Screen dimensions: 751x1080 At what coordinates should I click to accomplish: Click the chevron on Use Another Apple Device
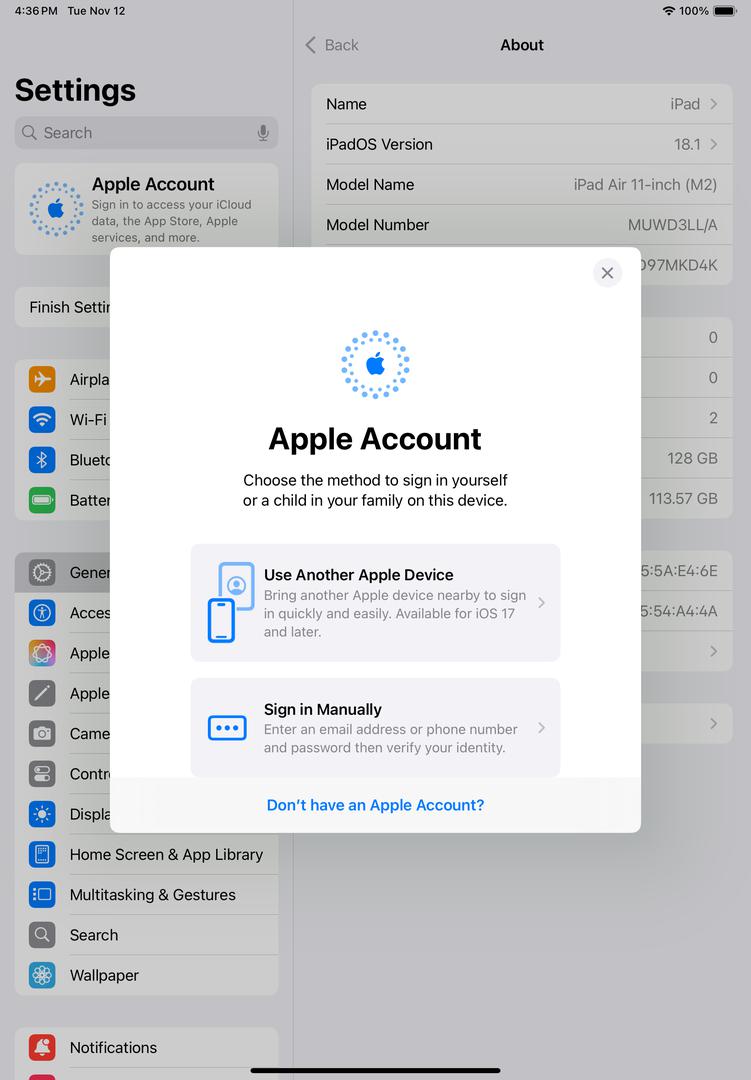click(542, 603)
